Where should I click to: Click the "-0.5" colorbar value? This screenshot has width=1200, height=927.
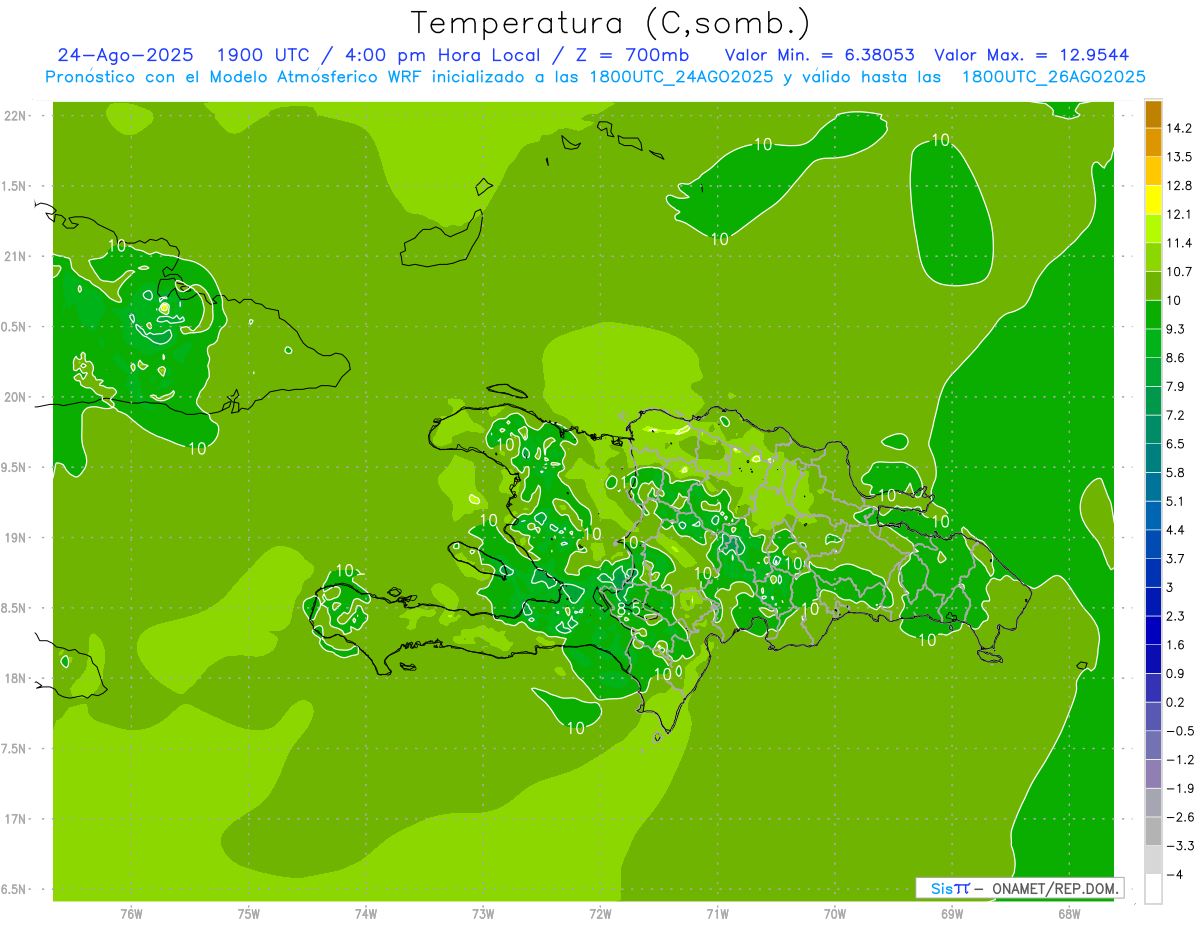pyautogui.click(x=1180, y=731)
